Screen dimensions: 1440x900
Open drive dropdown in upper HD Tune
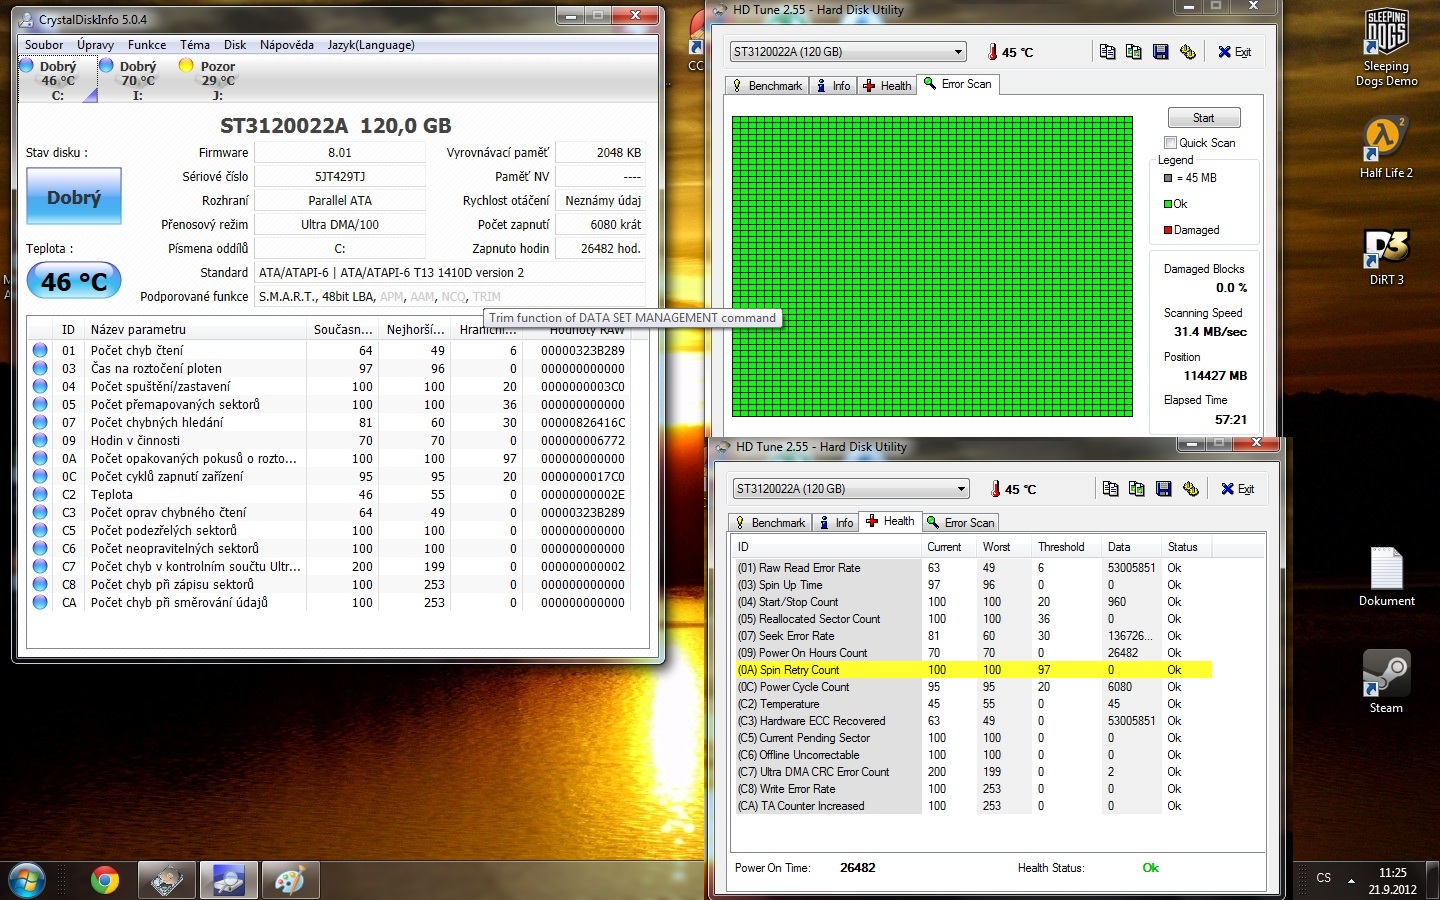(959, 52)
